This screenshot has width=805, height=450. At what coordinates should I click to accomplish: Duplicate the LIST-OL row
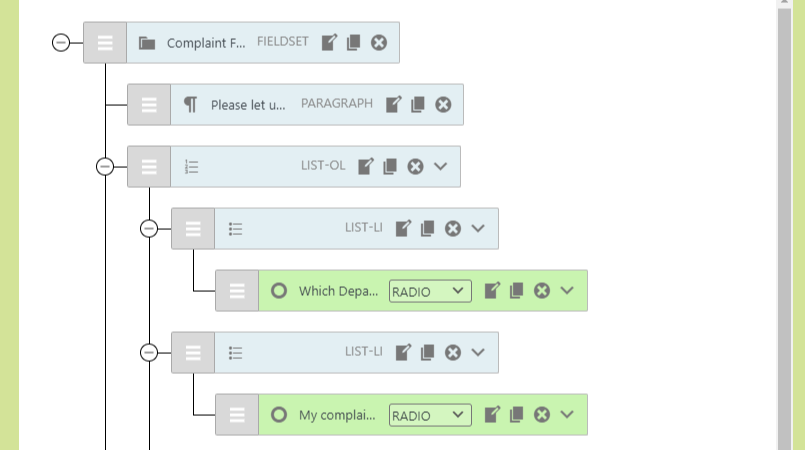(391, 166)
